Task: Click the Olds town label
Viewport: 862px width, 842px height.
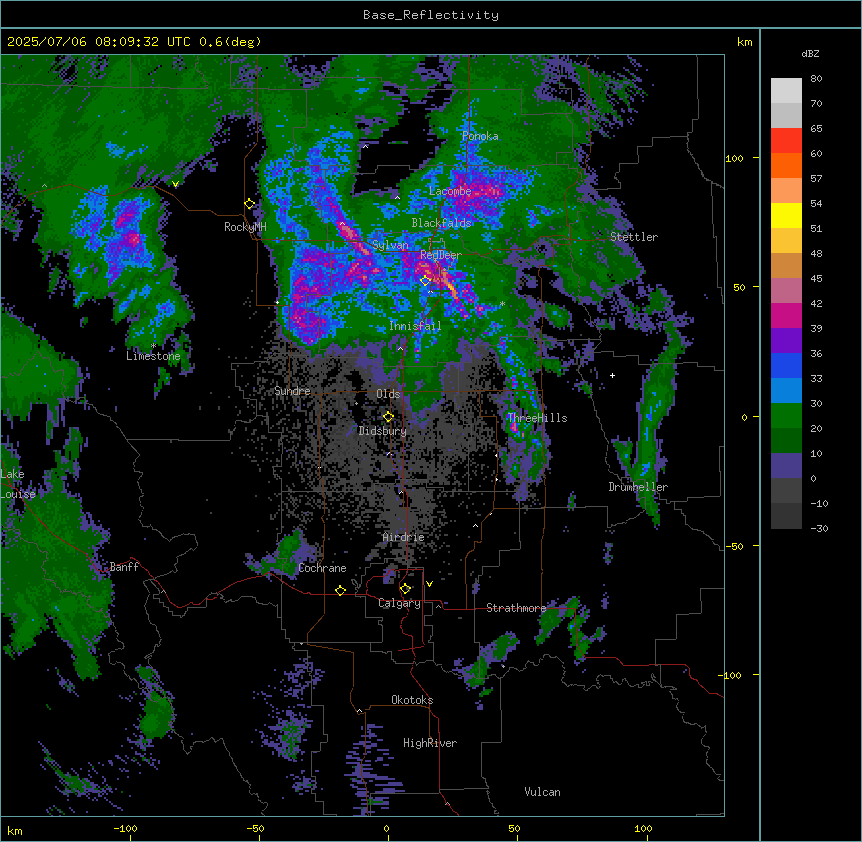Action: point(388,394)
